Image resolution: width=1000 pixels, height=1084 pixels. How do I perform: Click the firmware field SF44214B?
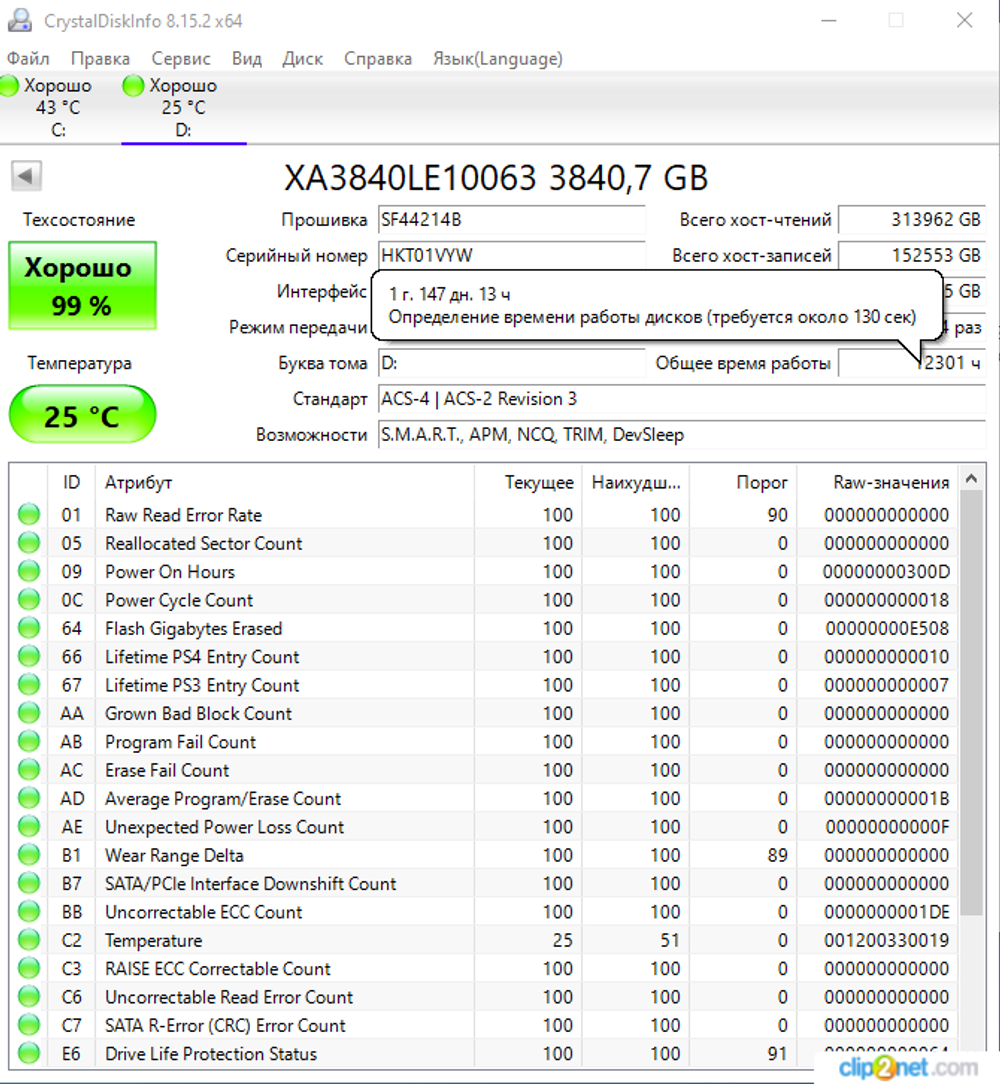[x=511, y=220]
